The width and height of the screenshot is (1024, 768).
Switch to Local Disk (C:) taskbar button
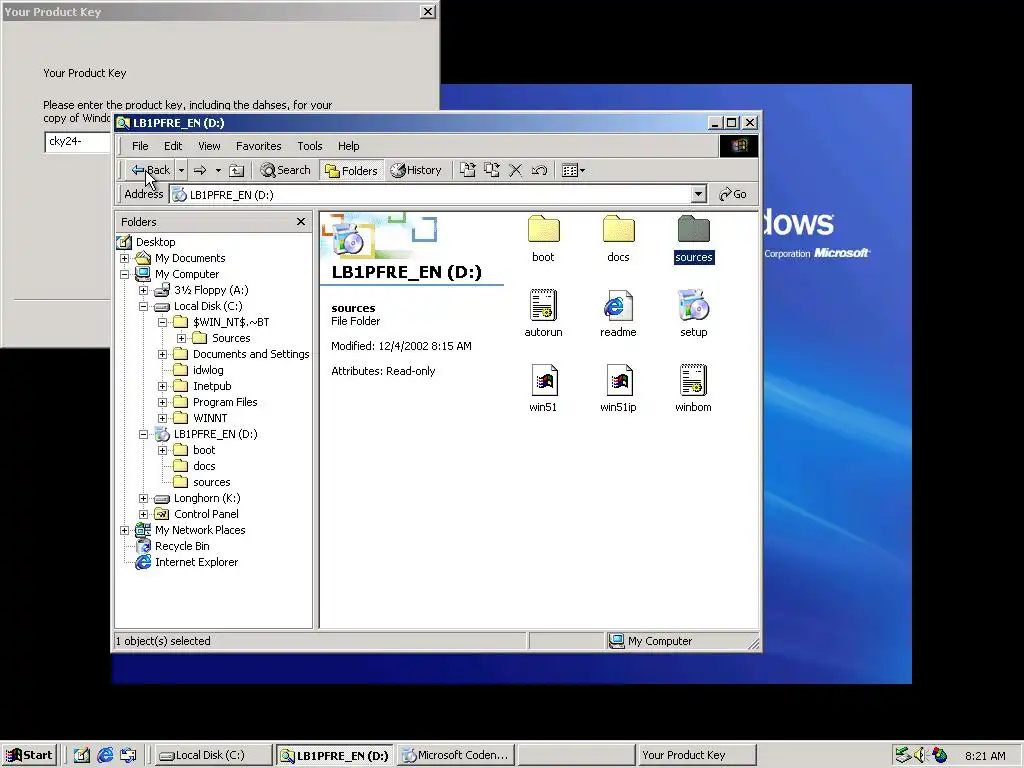pyautogui.click(x=212, y=756)
